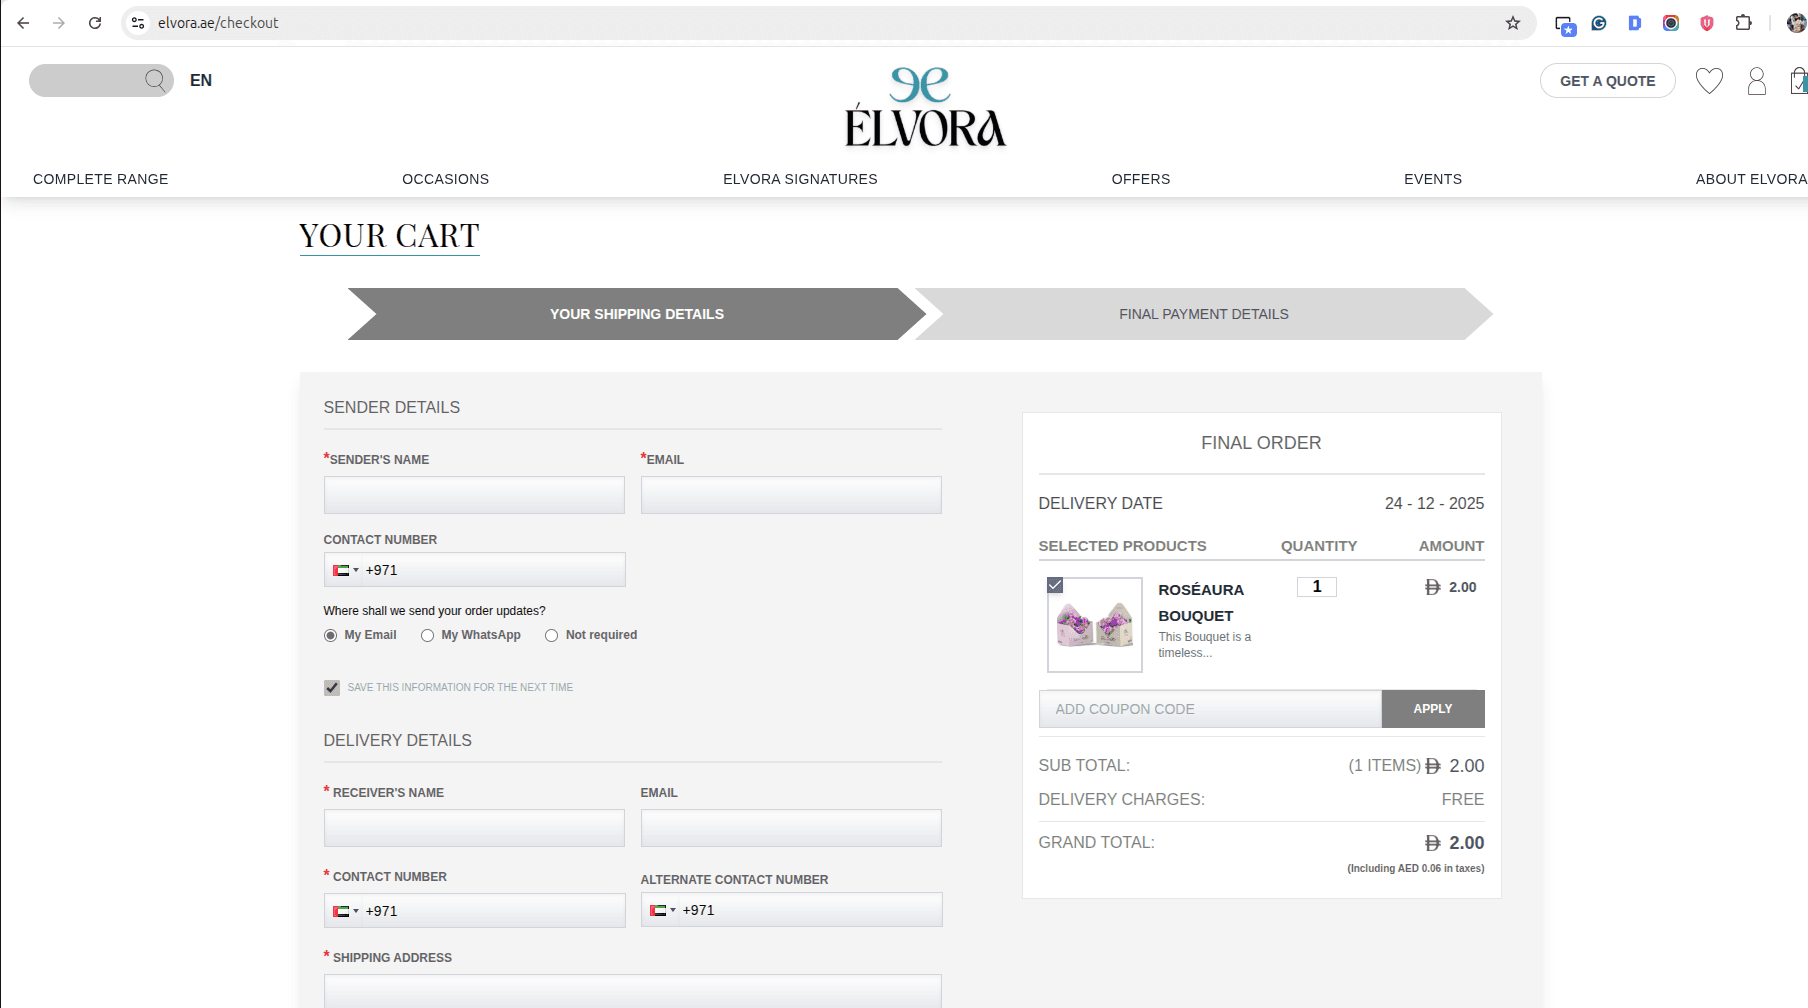
Task: Choose Not required for order updates
Action: pos(551,635)
